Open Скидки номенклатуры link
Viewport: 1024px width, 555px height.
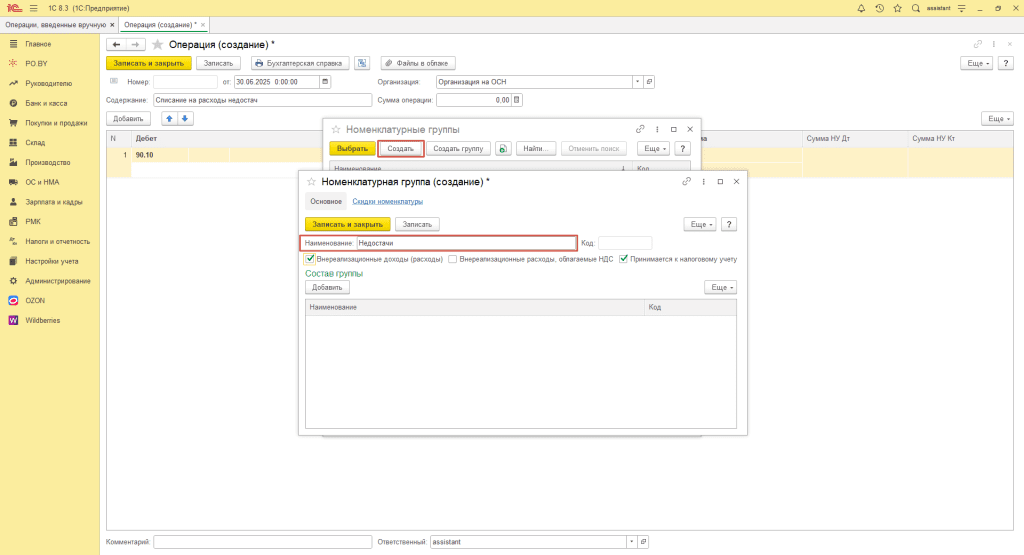pyautogui.click(x=387, y=201)
